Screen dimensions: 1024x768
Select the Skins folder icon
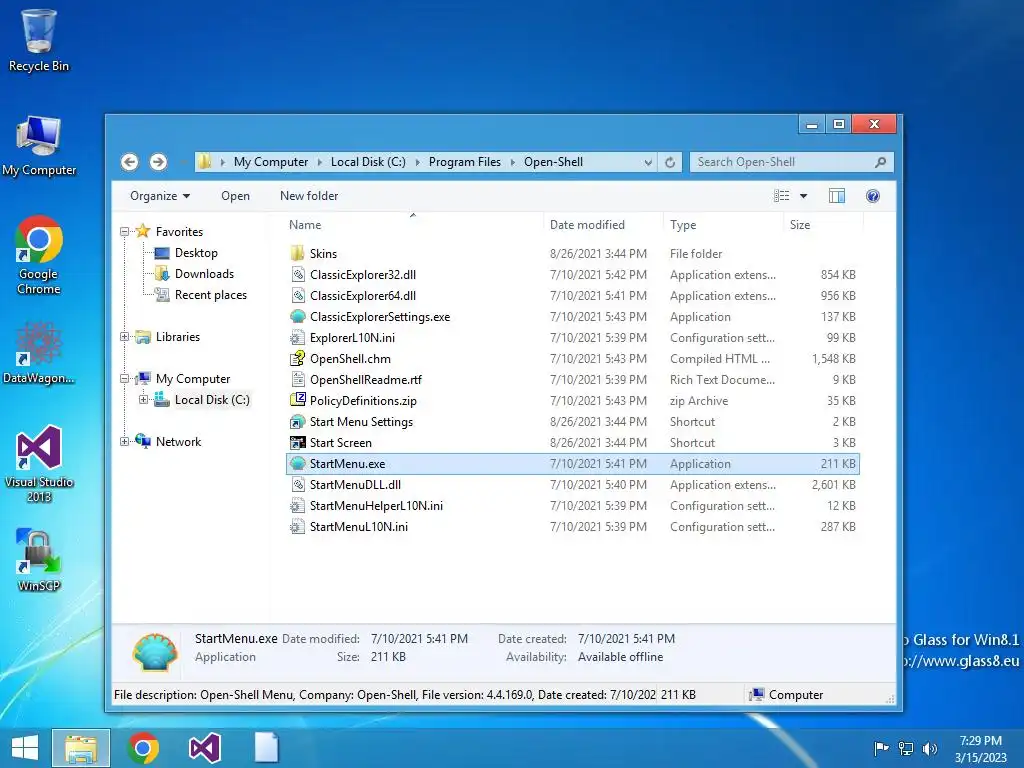coord(297,253)
